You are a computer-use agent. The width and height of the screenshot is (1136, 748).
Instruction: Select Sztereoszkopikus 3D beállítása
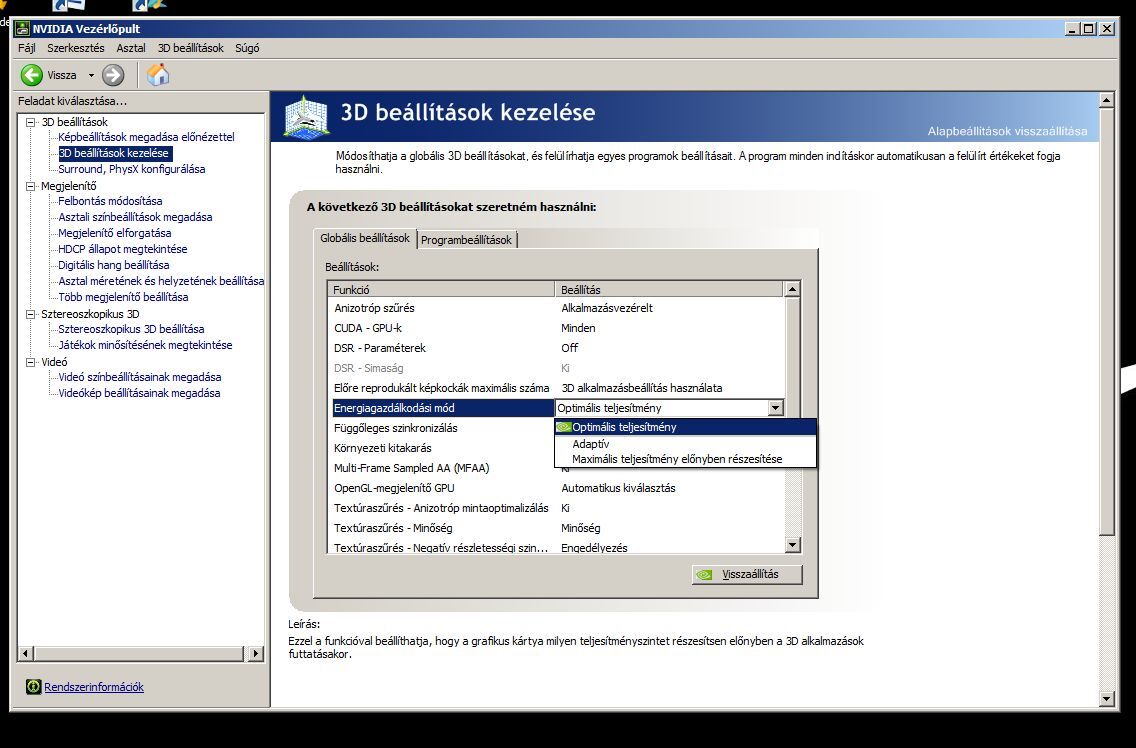[x=131, y=329]
